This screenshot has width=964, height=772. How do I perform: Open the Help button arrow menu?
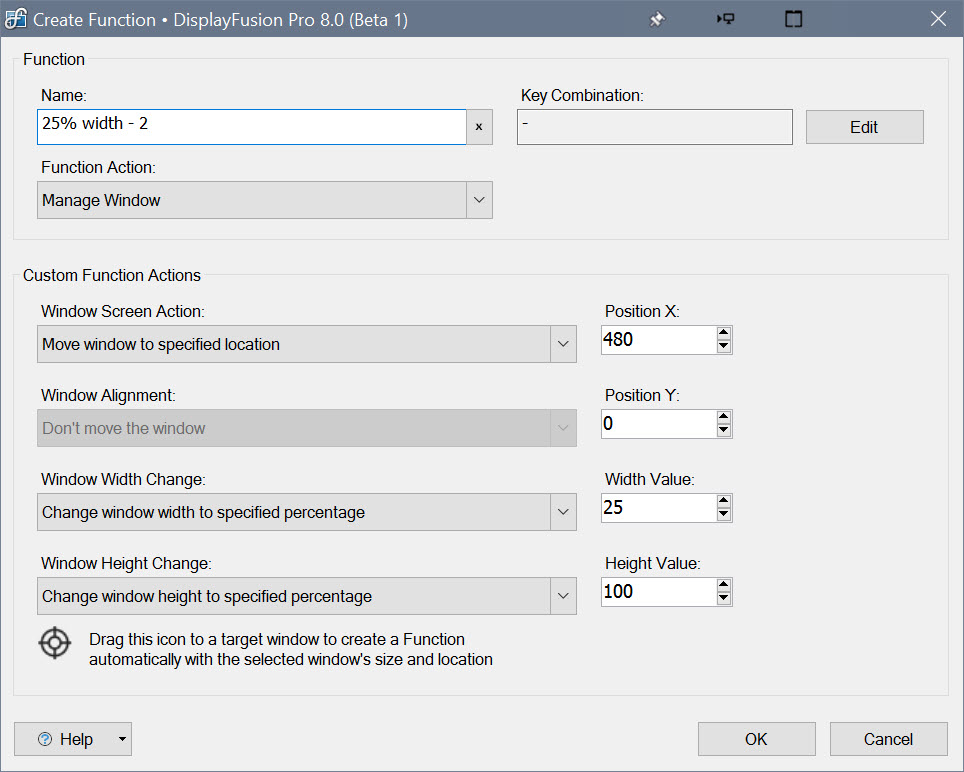[x=121, y=739]
